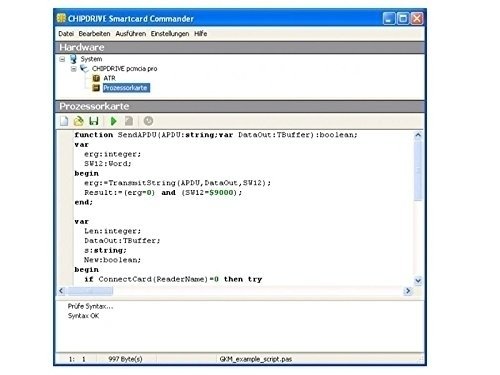The image size is (500, 375).
Task: Click the grayed-out clock icon in toolbar
Action: pos(148,121)
